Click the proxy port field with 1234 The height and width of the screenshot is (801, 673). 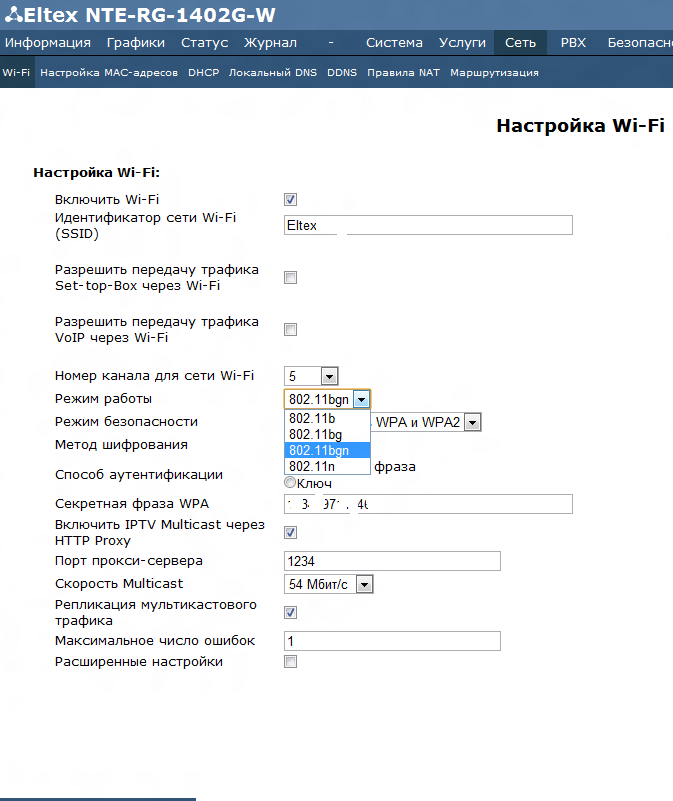[392, 561]
